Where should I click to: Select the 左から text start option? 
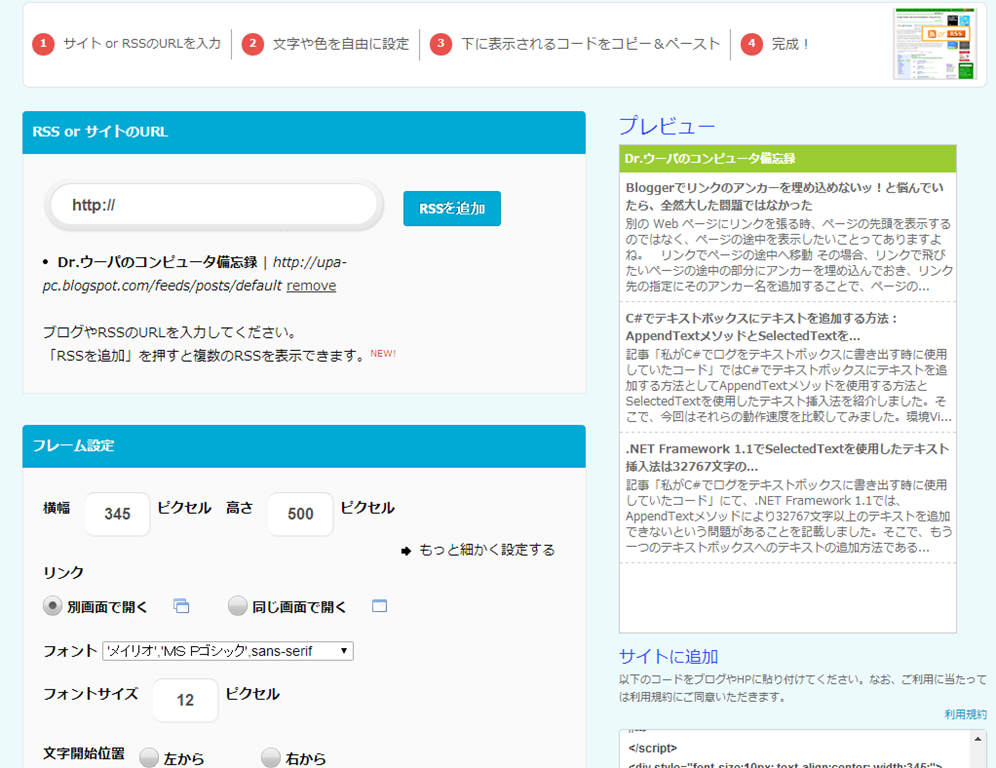148,758
